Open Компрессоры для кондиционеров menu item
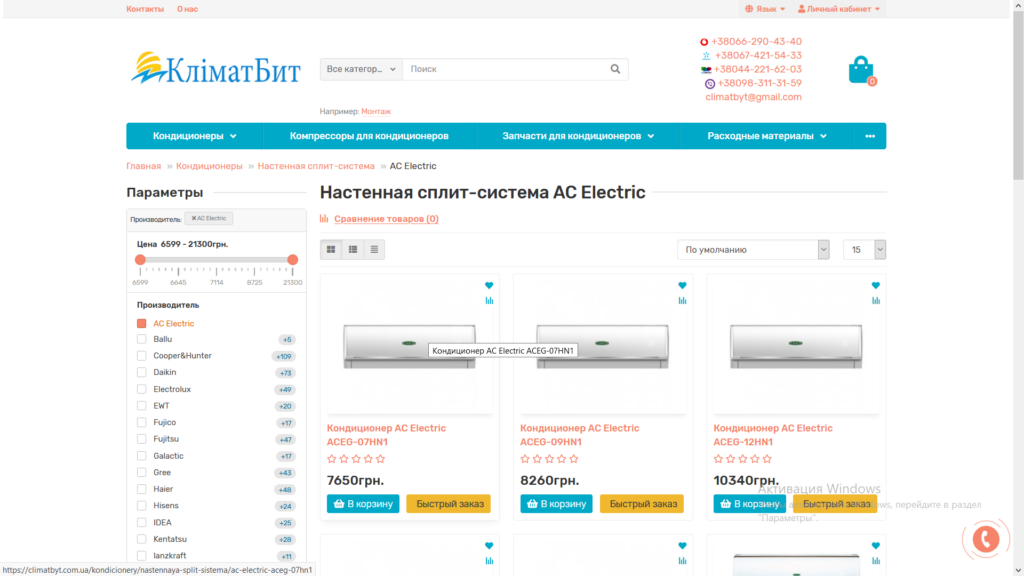The image size is (1024, 576). click(x=369, y=136)
